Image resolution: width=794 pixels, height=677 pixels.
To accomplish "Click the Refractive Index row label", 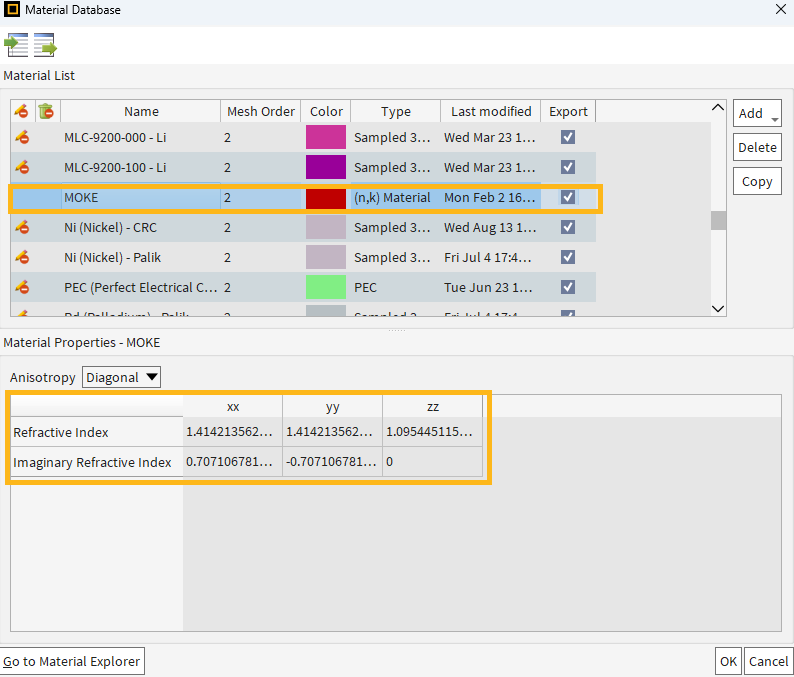I will click(x=61, y=432).
